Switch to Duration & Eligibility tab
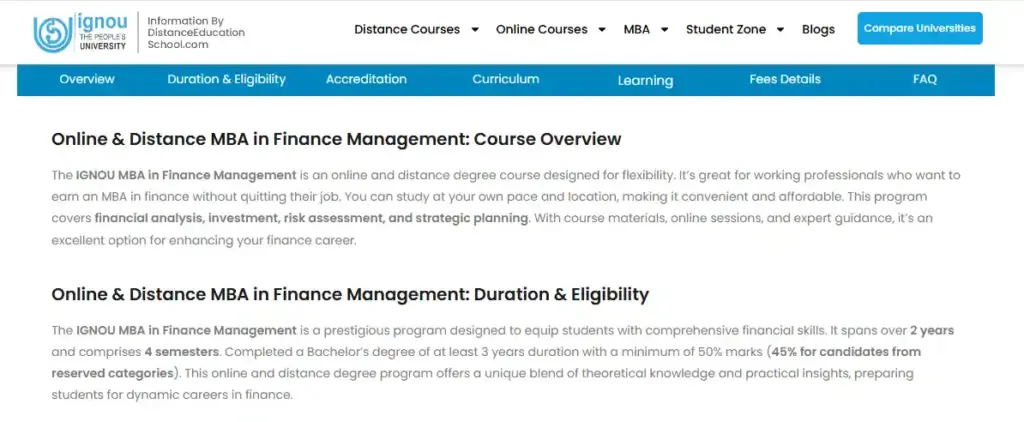 [226, 79]
